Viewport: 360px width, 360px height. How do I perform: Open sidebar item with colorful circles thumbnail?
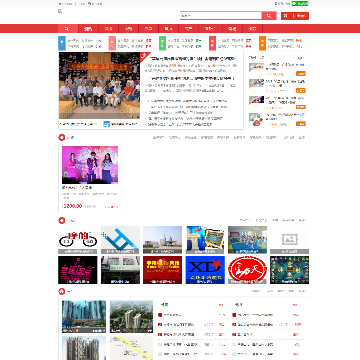[256, 119]
